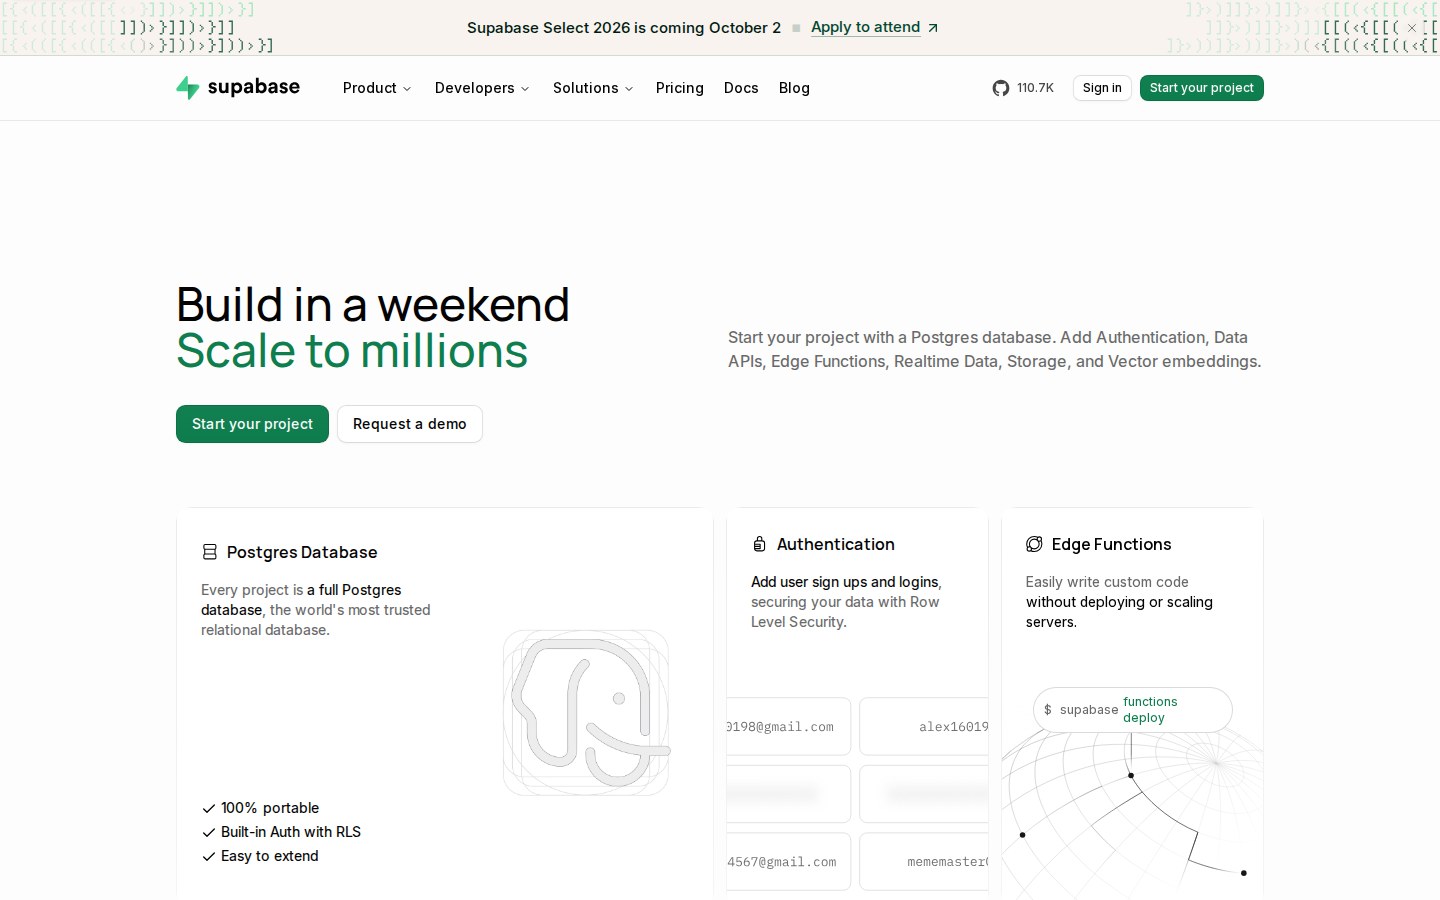
Task: Click the Sign in button
Action: tap(1102, 88)
